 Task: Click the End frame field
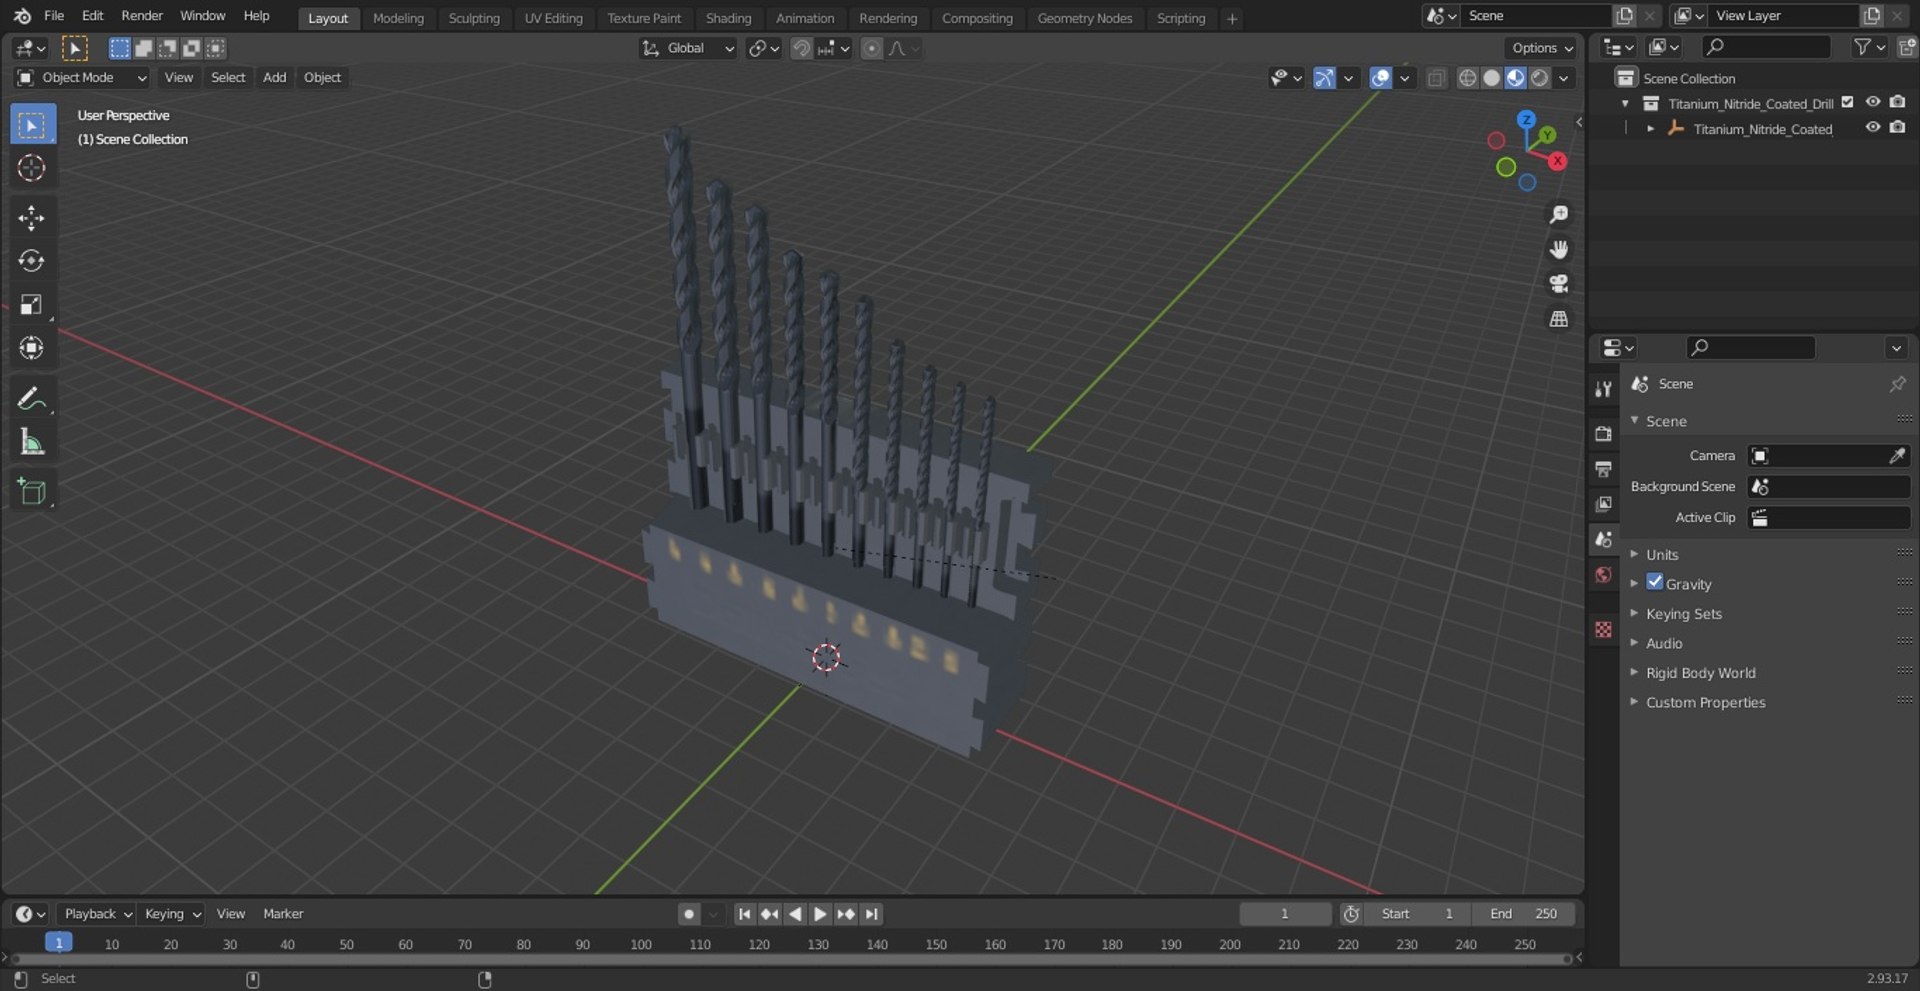[1523, 914]
